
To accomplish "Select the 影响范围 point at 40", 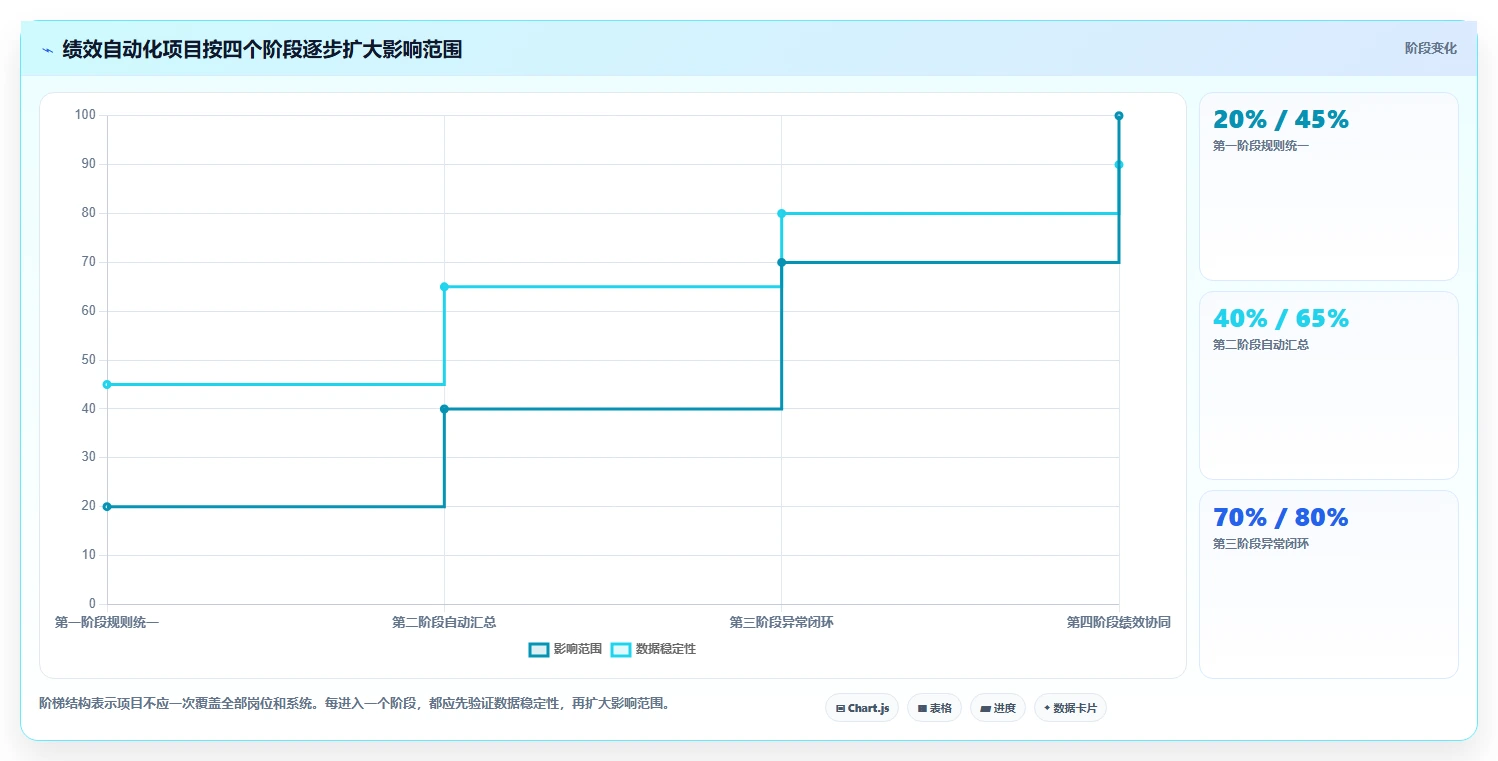I will (x=444, y=409).
